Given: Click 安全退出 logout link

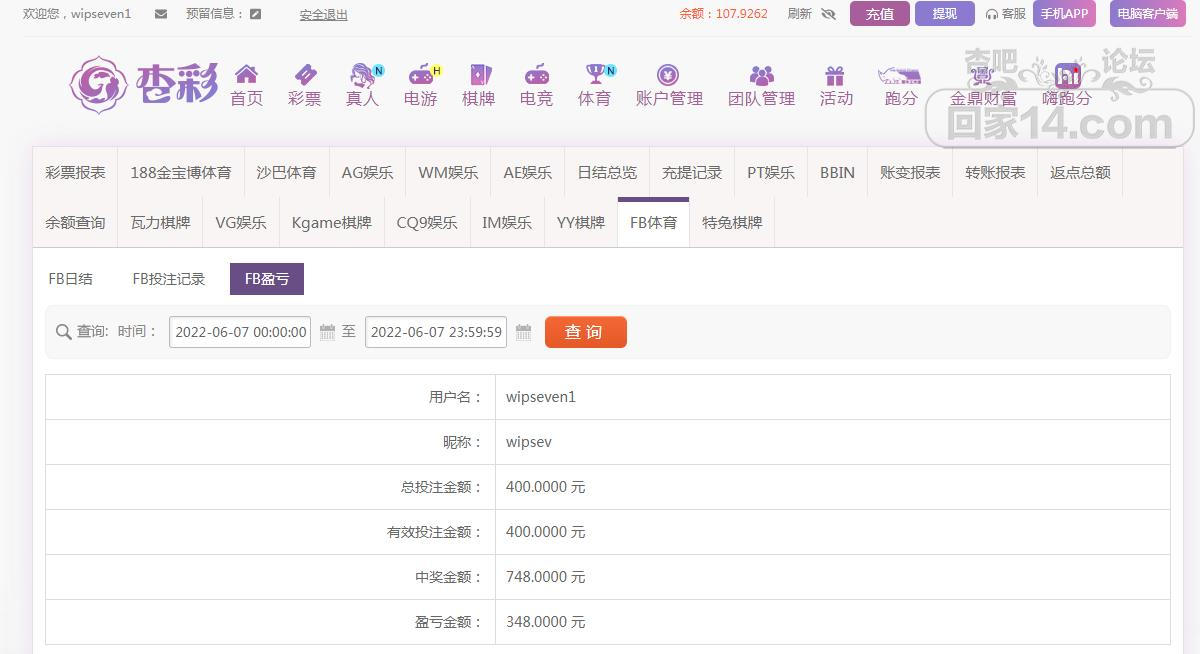Looking at the screenshot, I should tap(324, 15).
